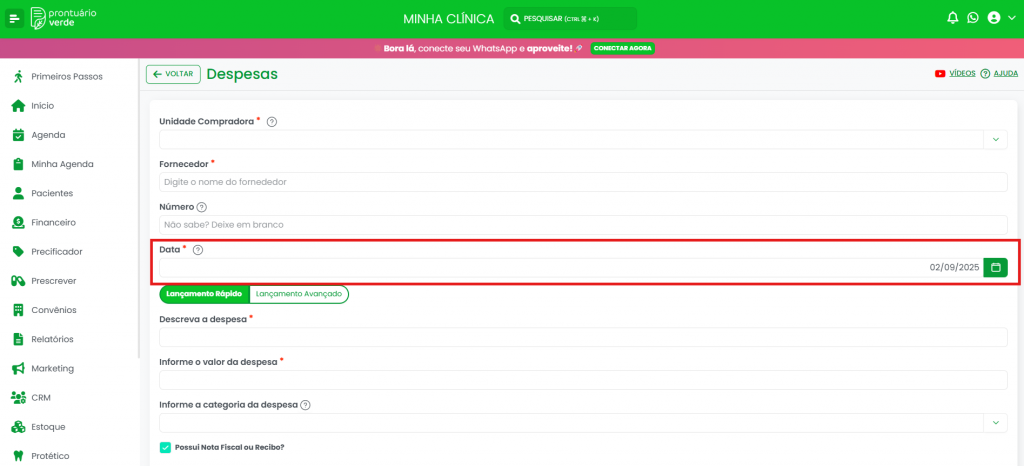Screen dimensions: 1024x466
Task: Click the WhatsApp icon in header
Action: (972, 18)
